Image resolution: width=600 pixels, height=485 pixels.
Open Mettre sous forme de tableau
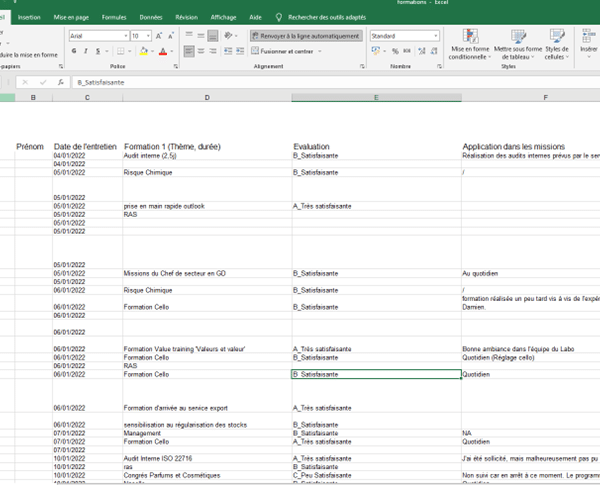pos(518,44)
